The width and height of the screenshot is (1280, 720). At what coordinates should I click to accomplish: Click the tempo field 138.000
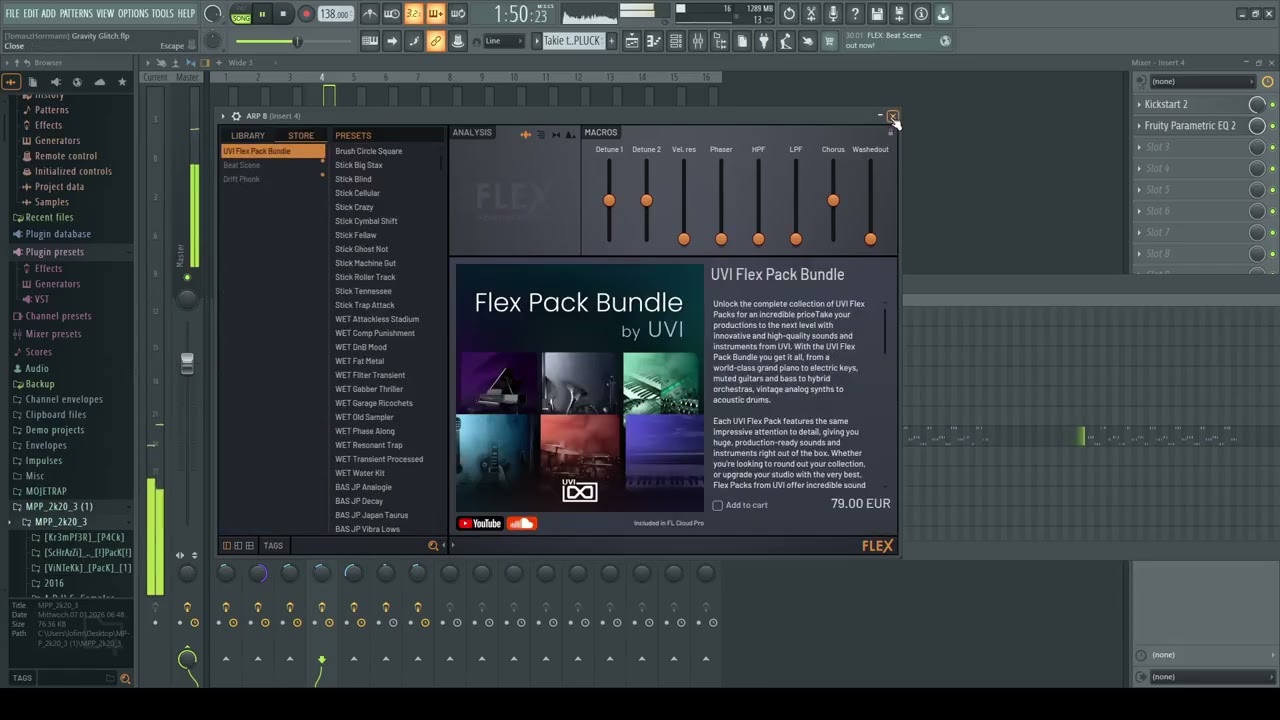point(334,14)
